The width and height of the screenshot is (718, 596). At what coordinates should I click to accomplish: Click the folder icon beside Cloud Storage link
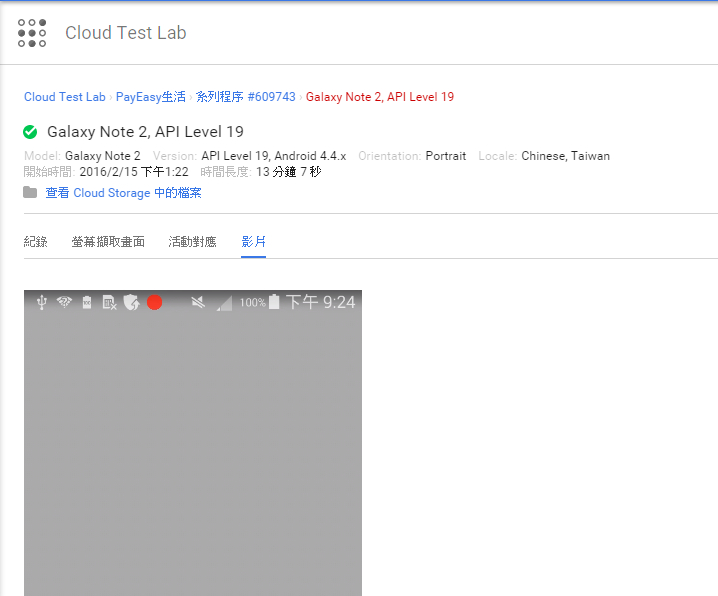click(30, 192)
